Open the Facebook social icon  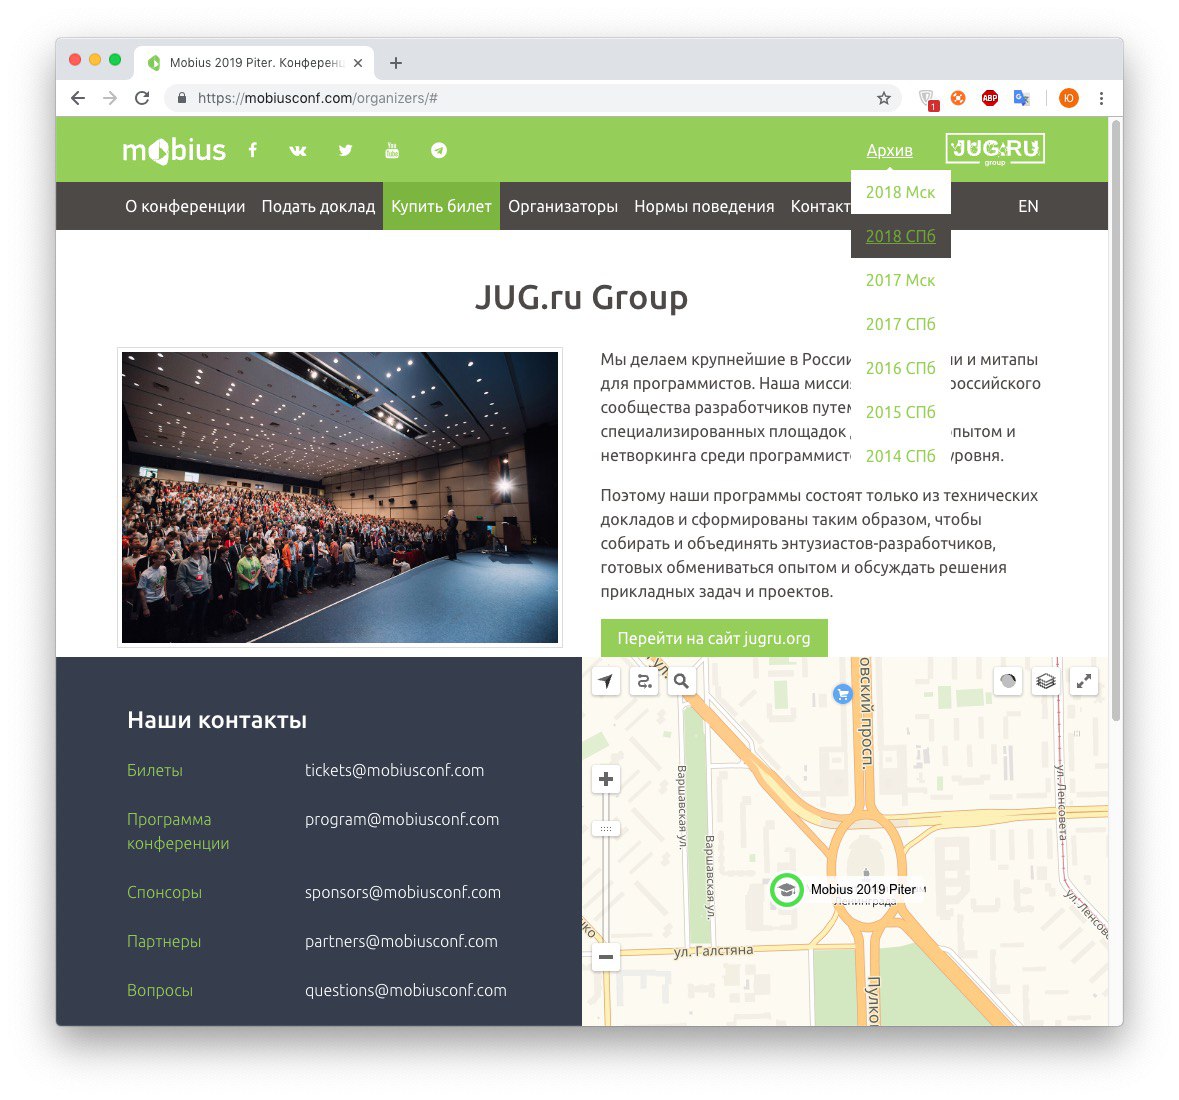point(253,150)
